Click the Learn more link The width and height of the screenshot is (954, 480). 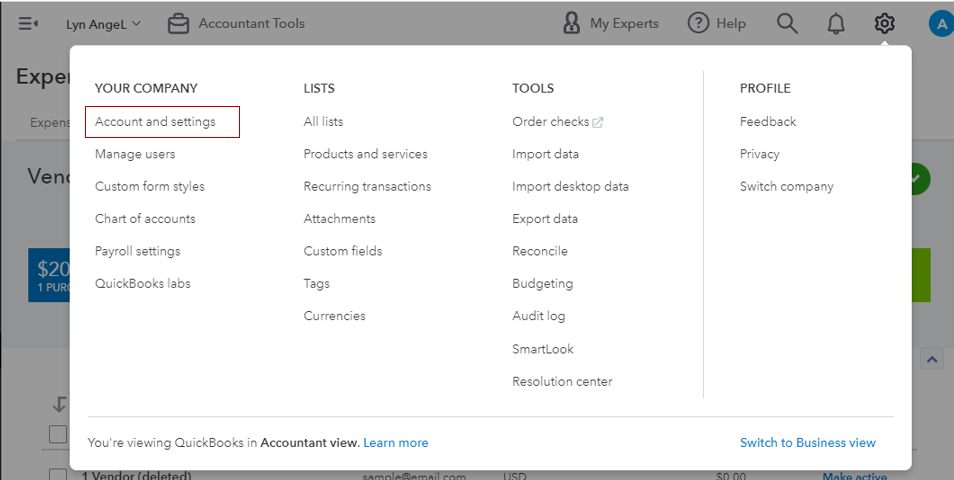tap(395, 442)
